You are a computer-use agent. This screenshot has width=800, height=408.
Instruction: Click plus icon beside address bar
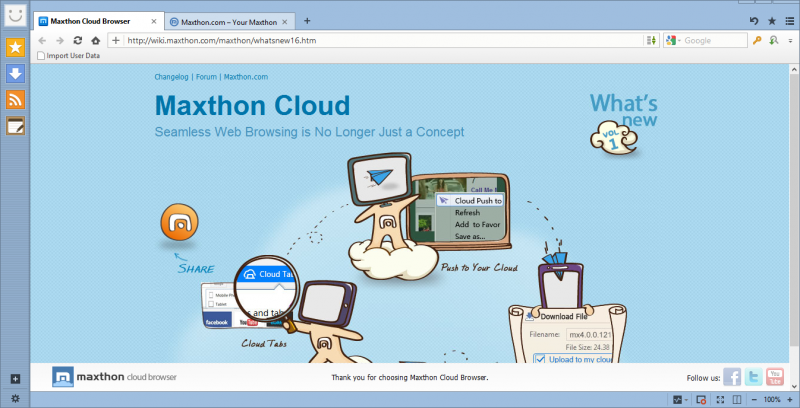[x=116, y=40]
